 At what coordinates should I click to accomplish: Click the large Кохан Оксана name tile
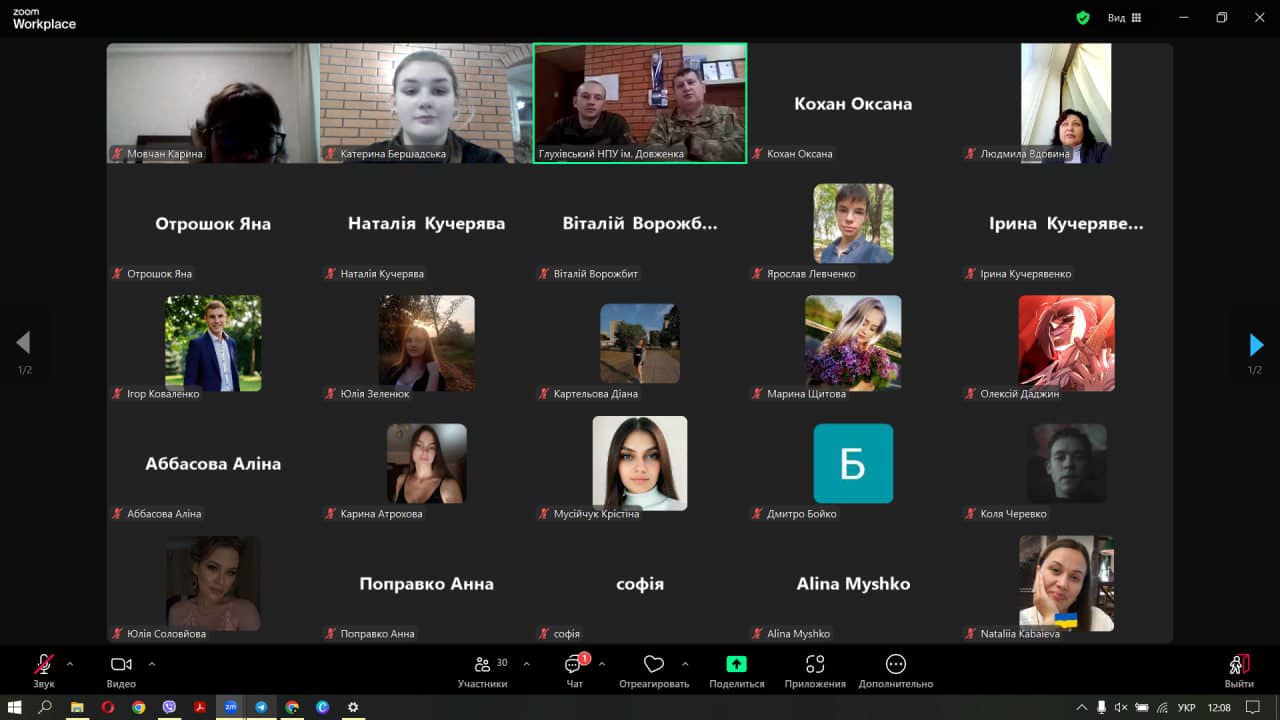click(x=853, y=103)
